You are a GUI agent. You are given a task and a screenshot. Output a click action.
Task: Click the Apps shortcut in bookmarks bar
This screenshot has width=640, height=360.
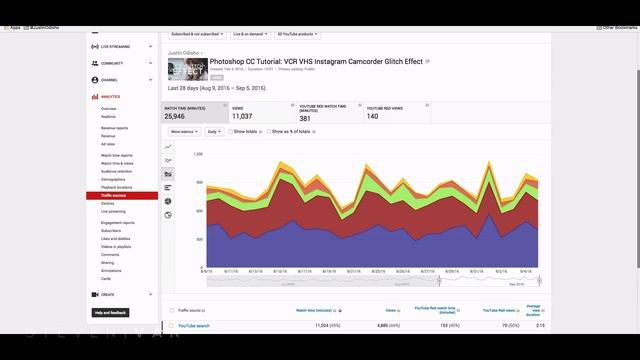tap(12, 28)
